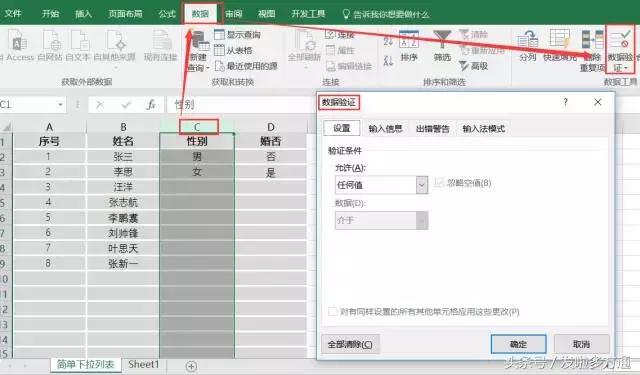
Task: Open the 开发工具 ribbon tab
Action: [308, 13]
